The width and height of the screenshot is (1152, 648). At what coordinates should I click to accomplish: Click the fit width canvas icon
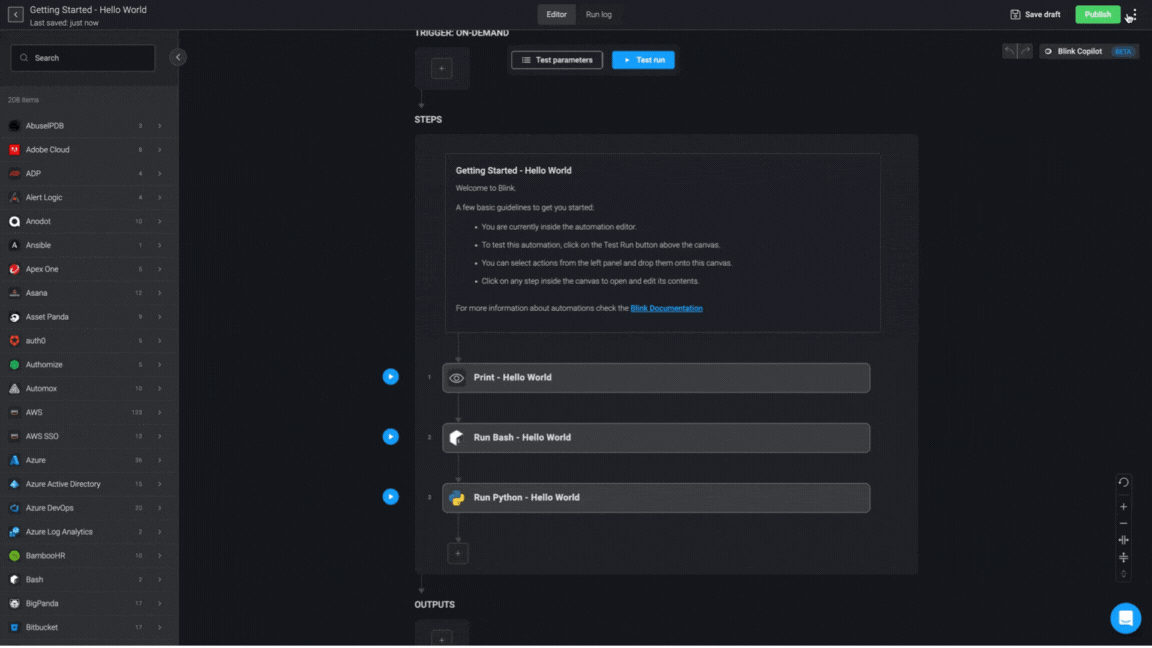tap(1123, 540)
